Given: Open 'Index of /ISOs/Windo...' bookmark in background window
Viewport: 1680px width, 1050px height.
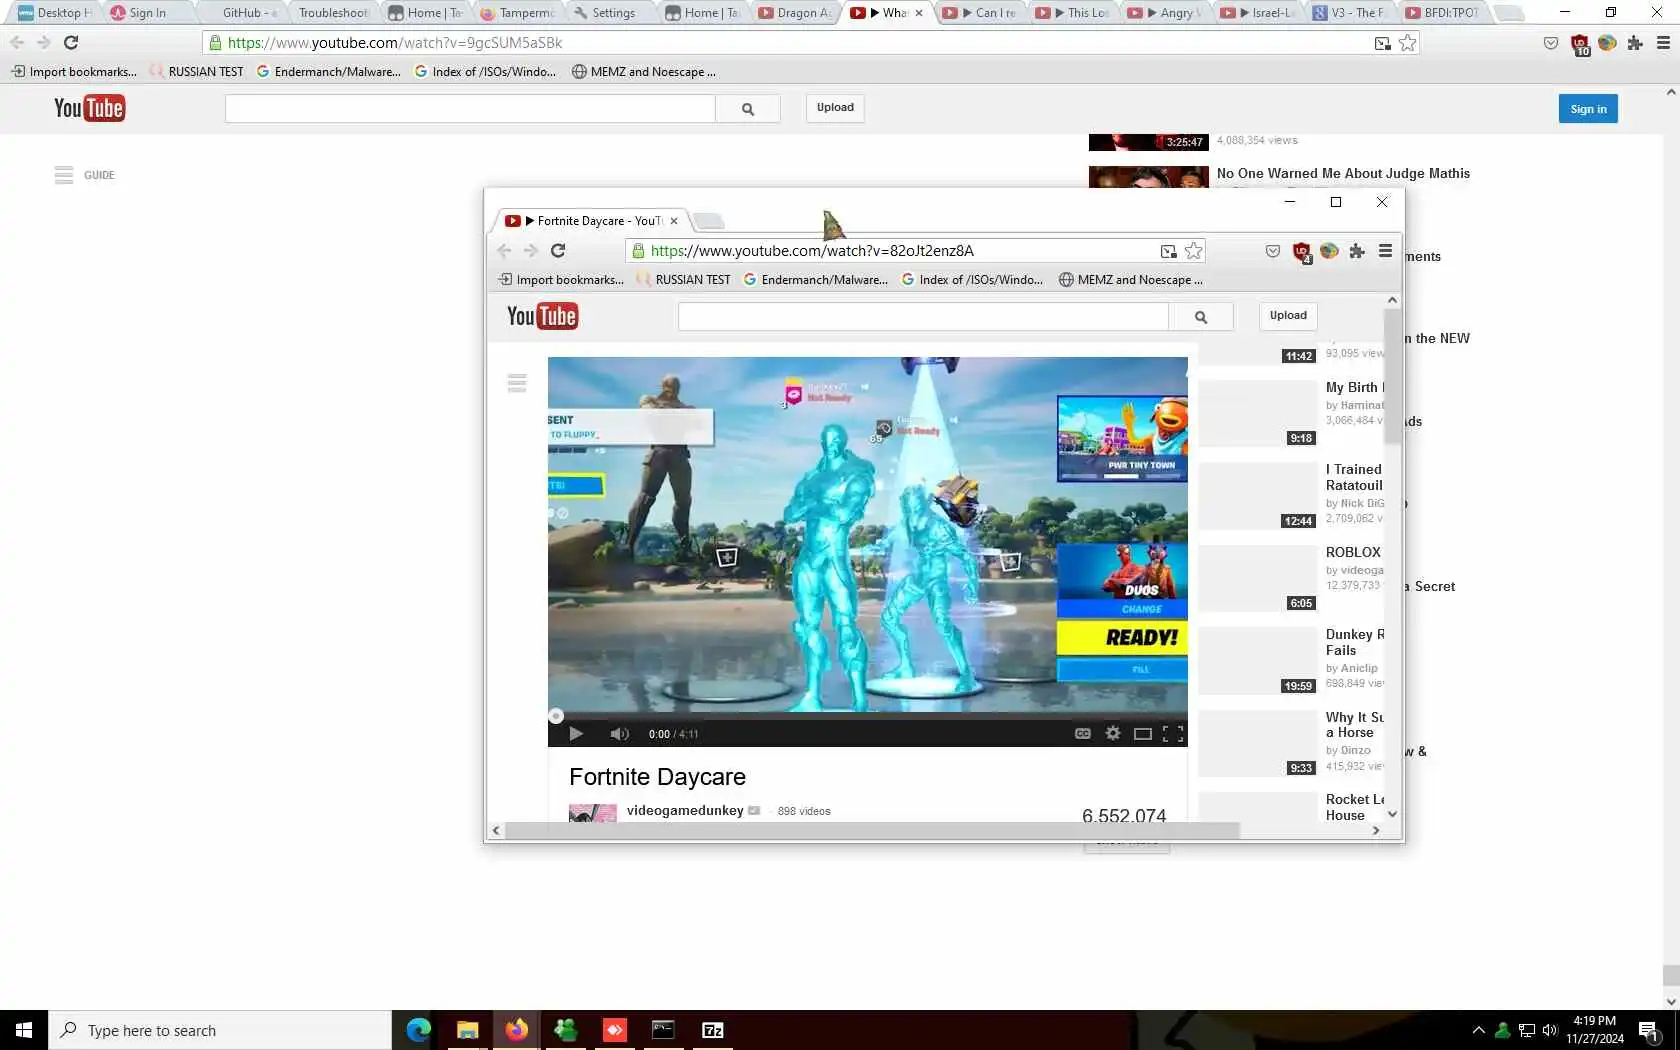Looking at the screenshot, I should click(x=485, y=72).
